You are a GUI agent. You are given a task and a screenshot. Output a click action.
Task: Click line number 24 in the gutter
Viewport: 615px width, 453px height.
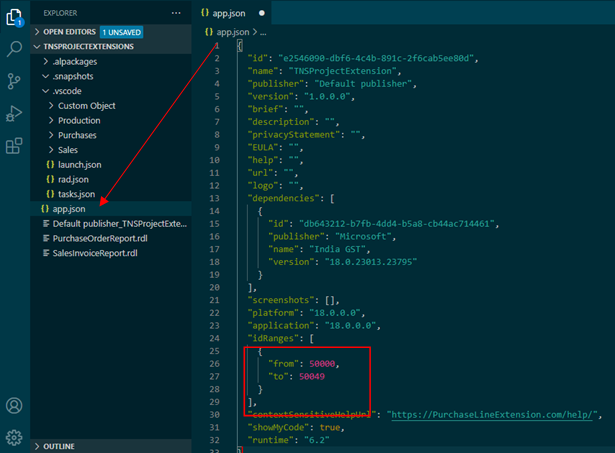click(x=214, y=338)
